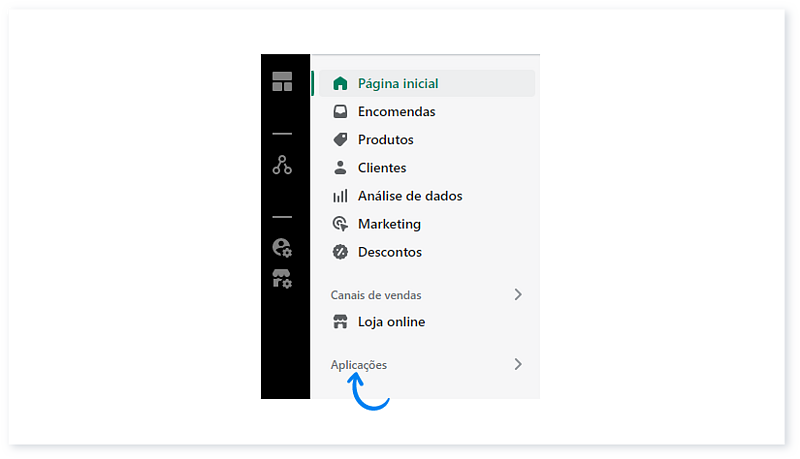Click the Loja online storefront icon

pyautogui.click(x=340, y=322)
